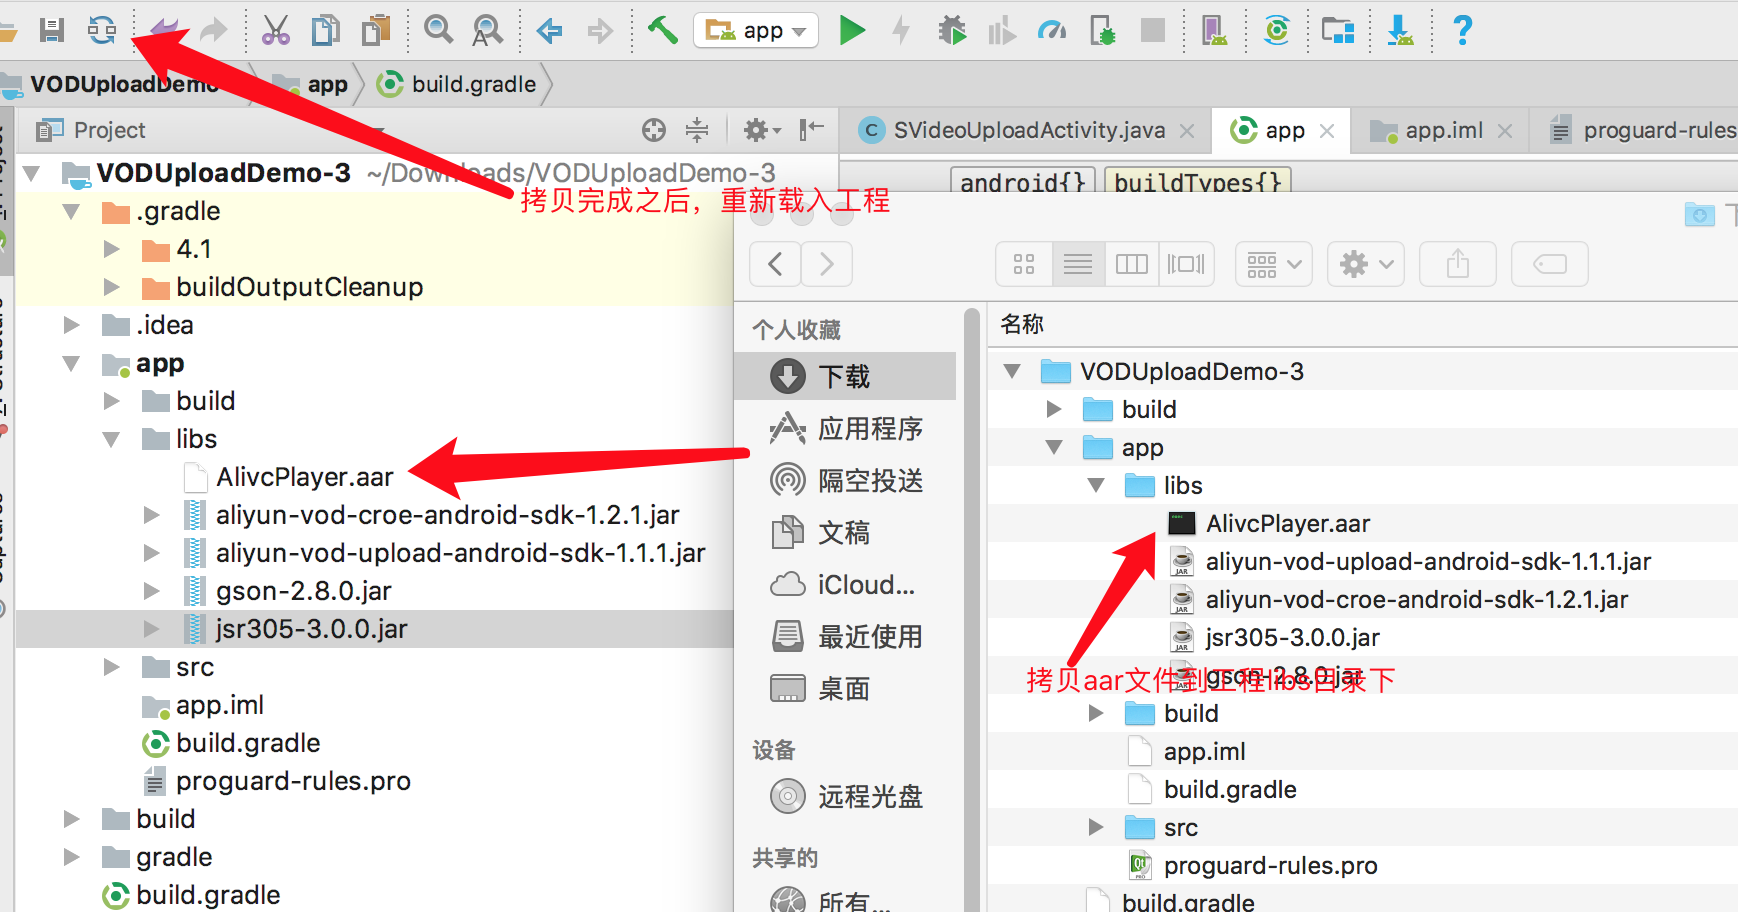Select 隔空投送 in Finder sidebar
Screen dimensions: 1738x912
[846, 480]
